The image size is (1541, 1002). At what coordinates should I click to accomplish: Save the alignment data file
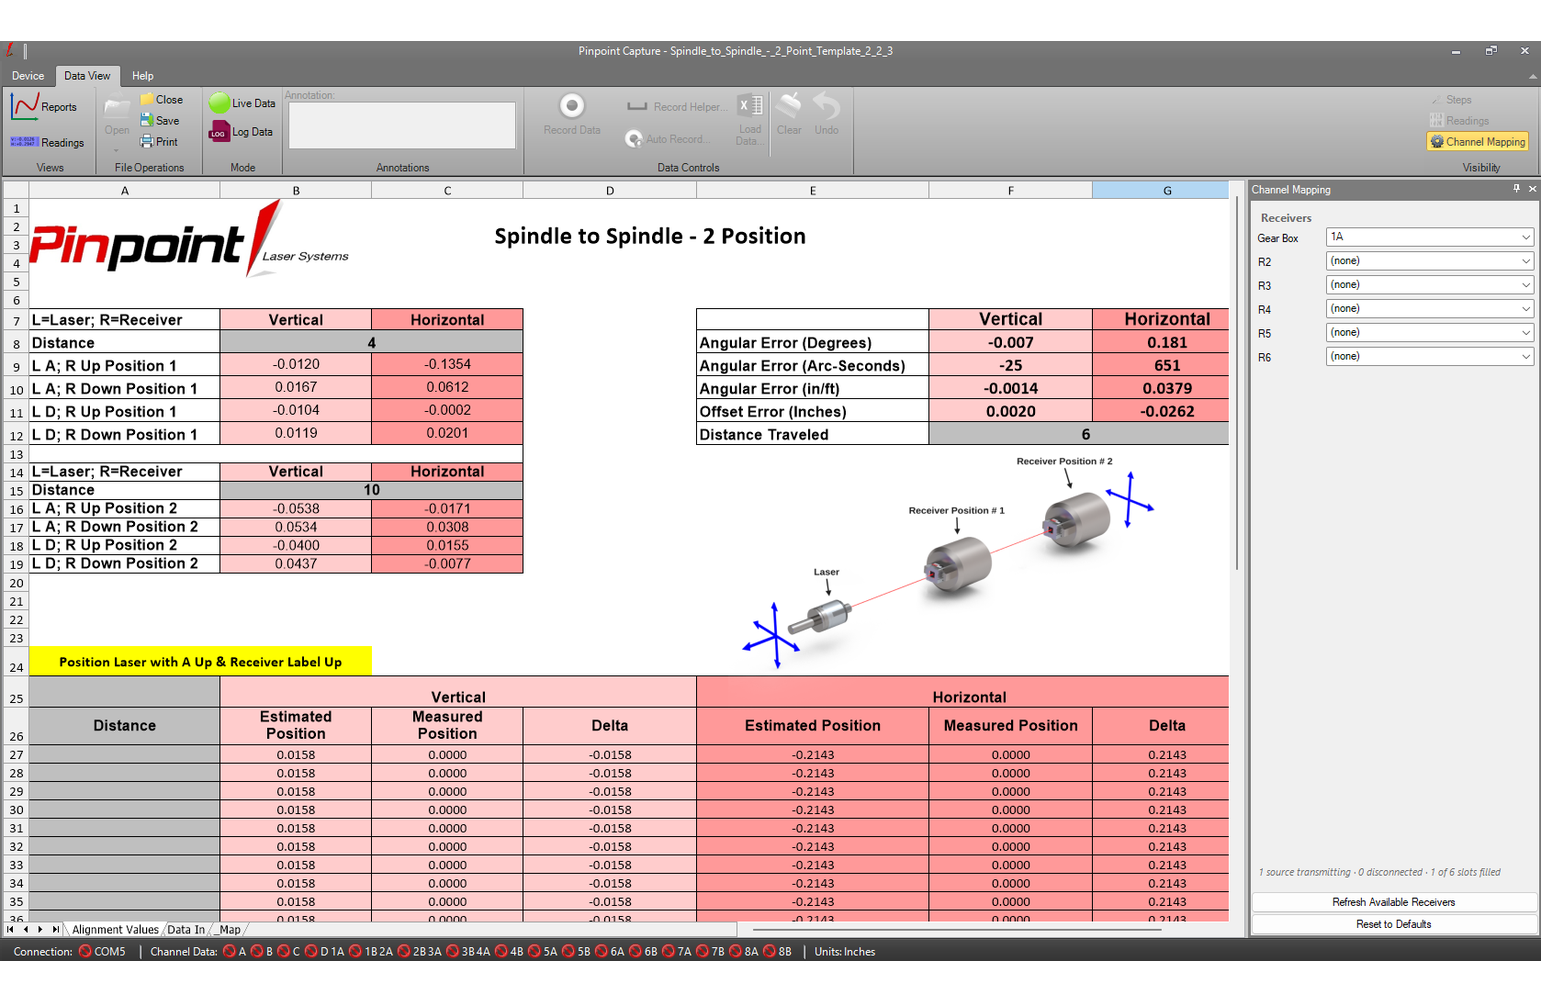pyautogui.click(x=160, y=121)
